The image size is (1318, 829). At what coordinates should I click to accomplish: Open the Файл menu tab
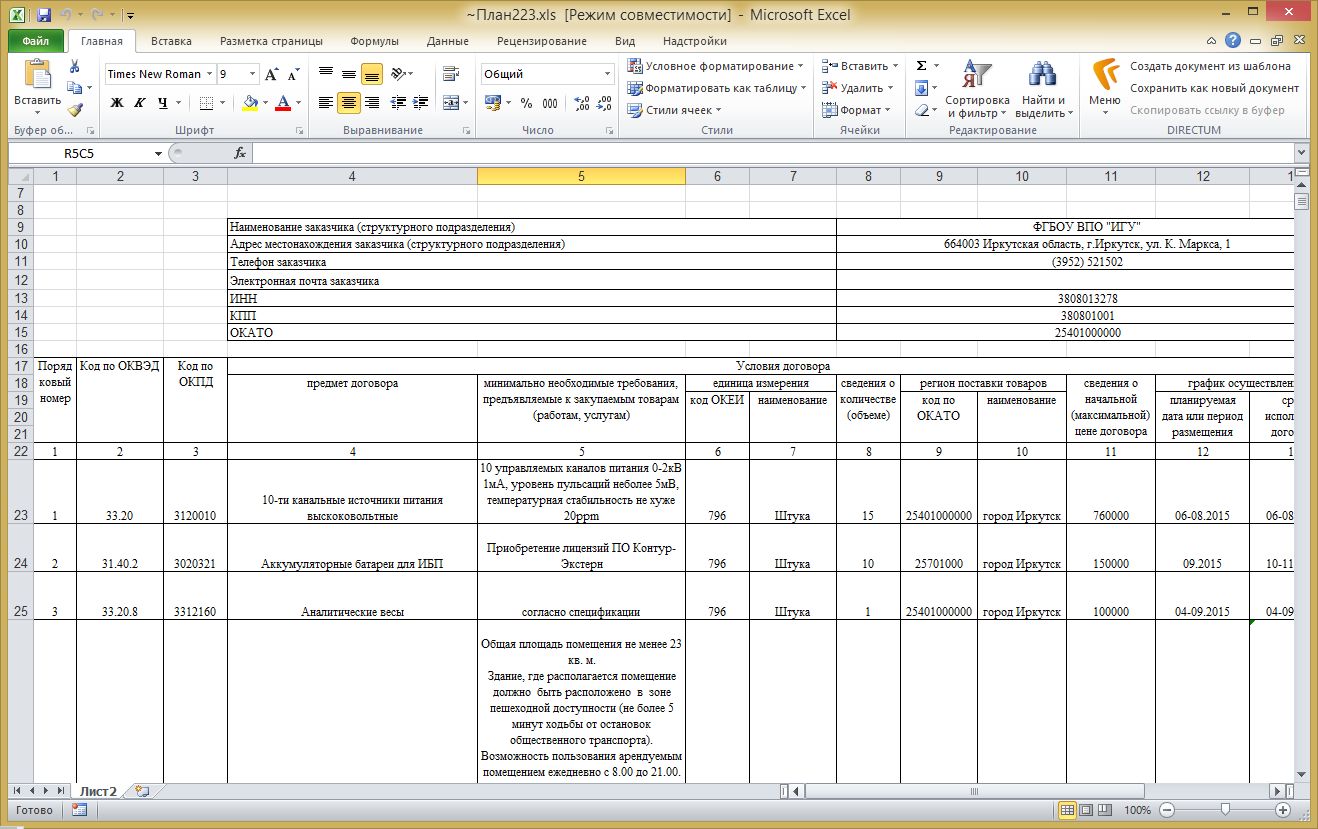(35, 41)
